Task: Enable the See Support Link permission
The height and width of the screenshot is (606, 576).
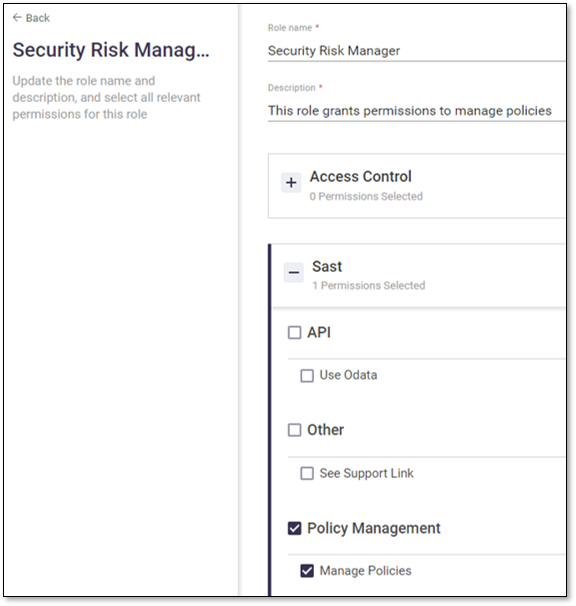Action: (307, 473)
